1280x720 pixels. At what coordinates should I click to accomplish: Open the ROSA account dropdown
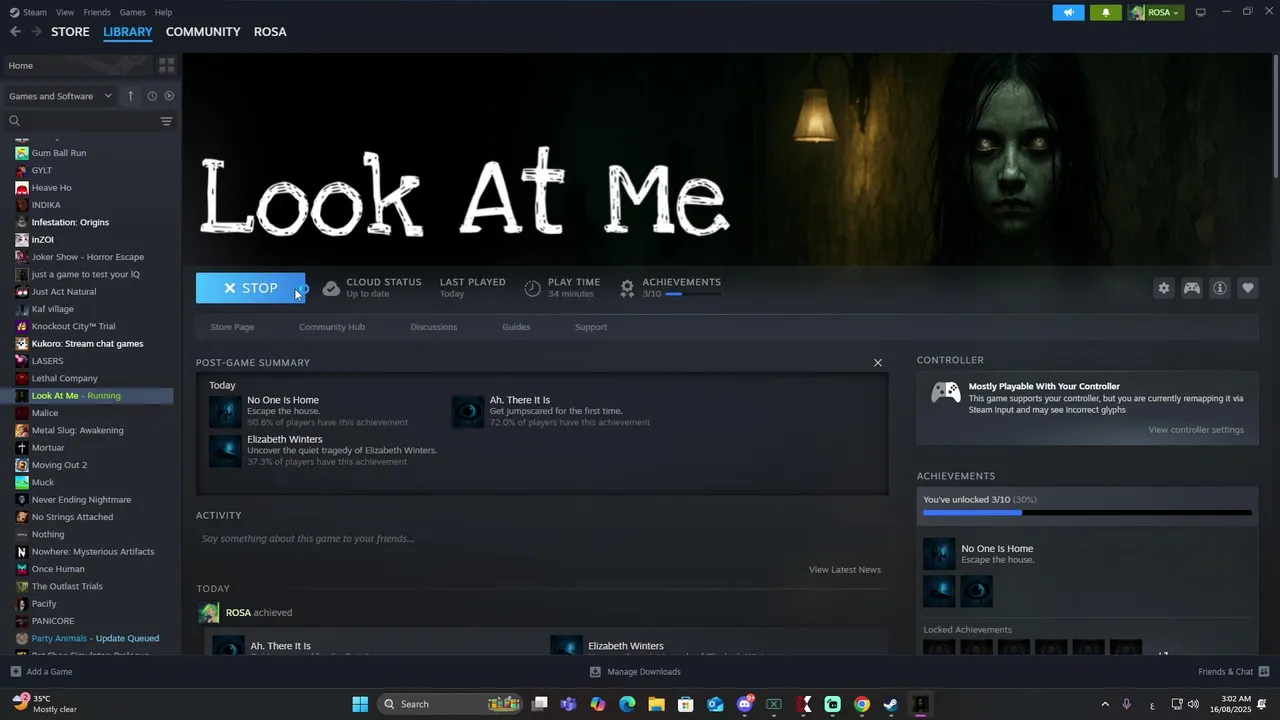pos(1156,12)
